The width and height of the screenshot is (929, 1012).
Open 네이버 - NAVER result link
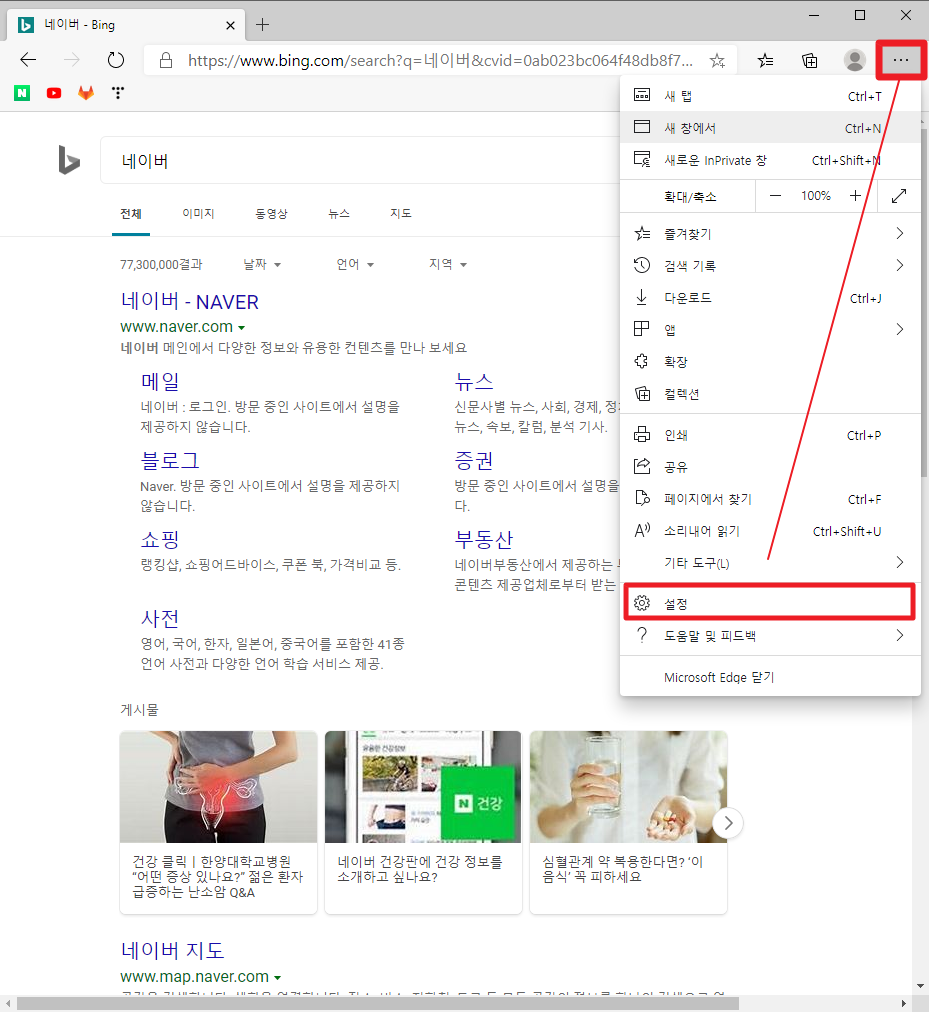(x=190, y=301)
